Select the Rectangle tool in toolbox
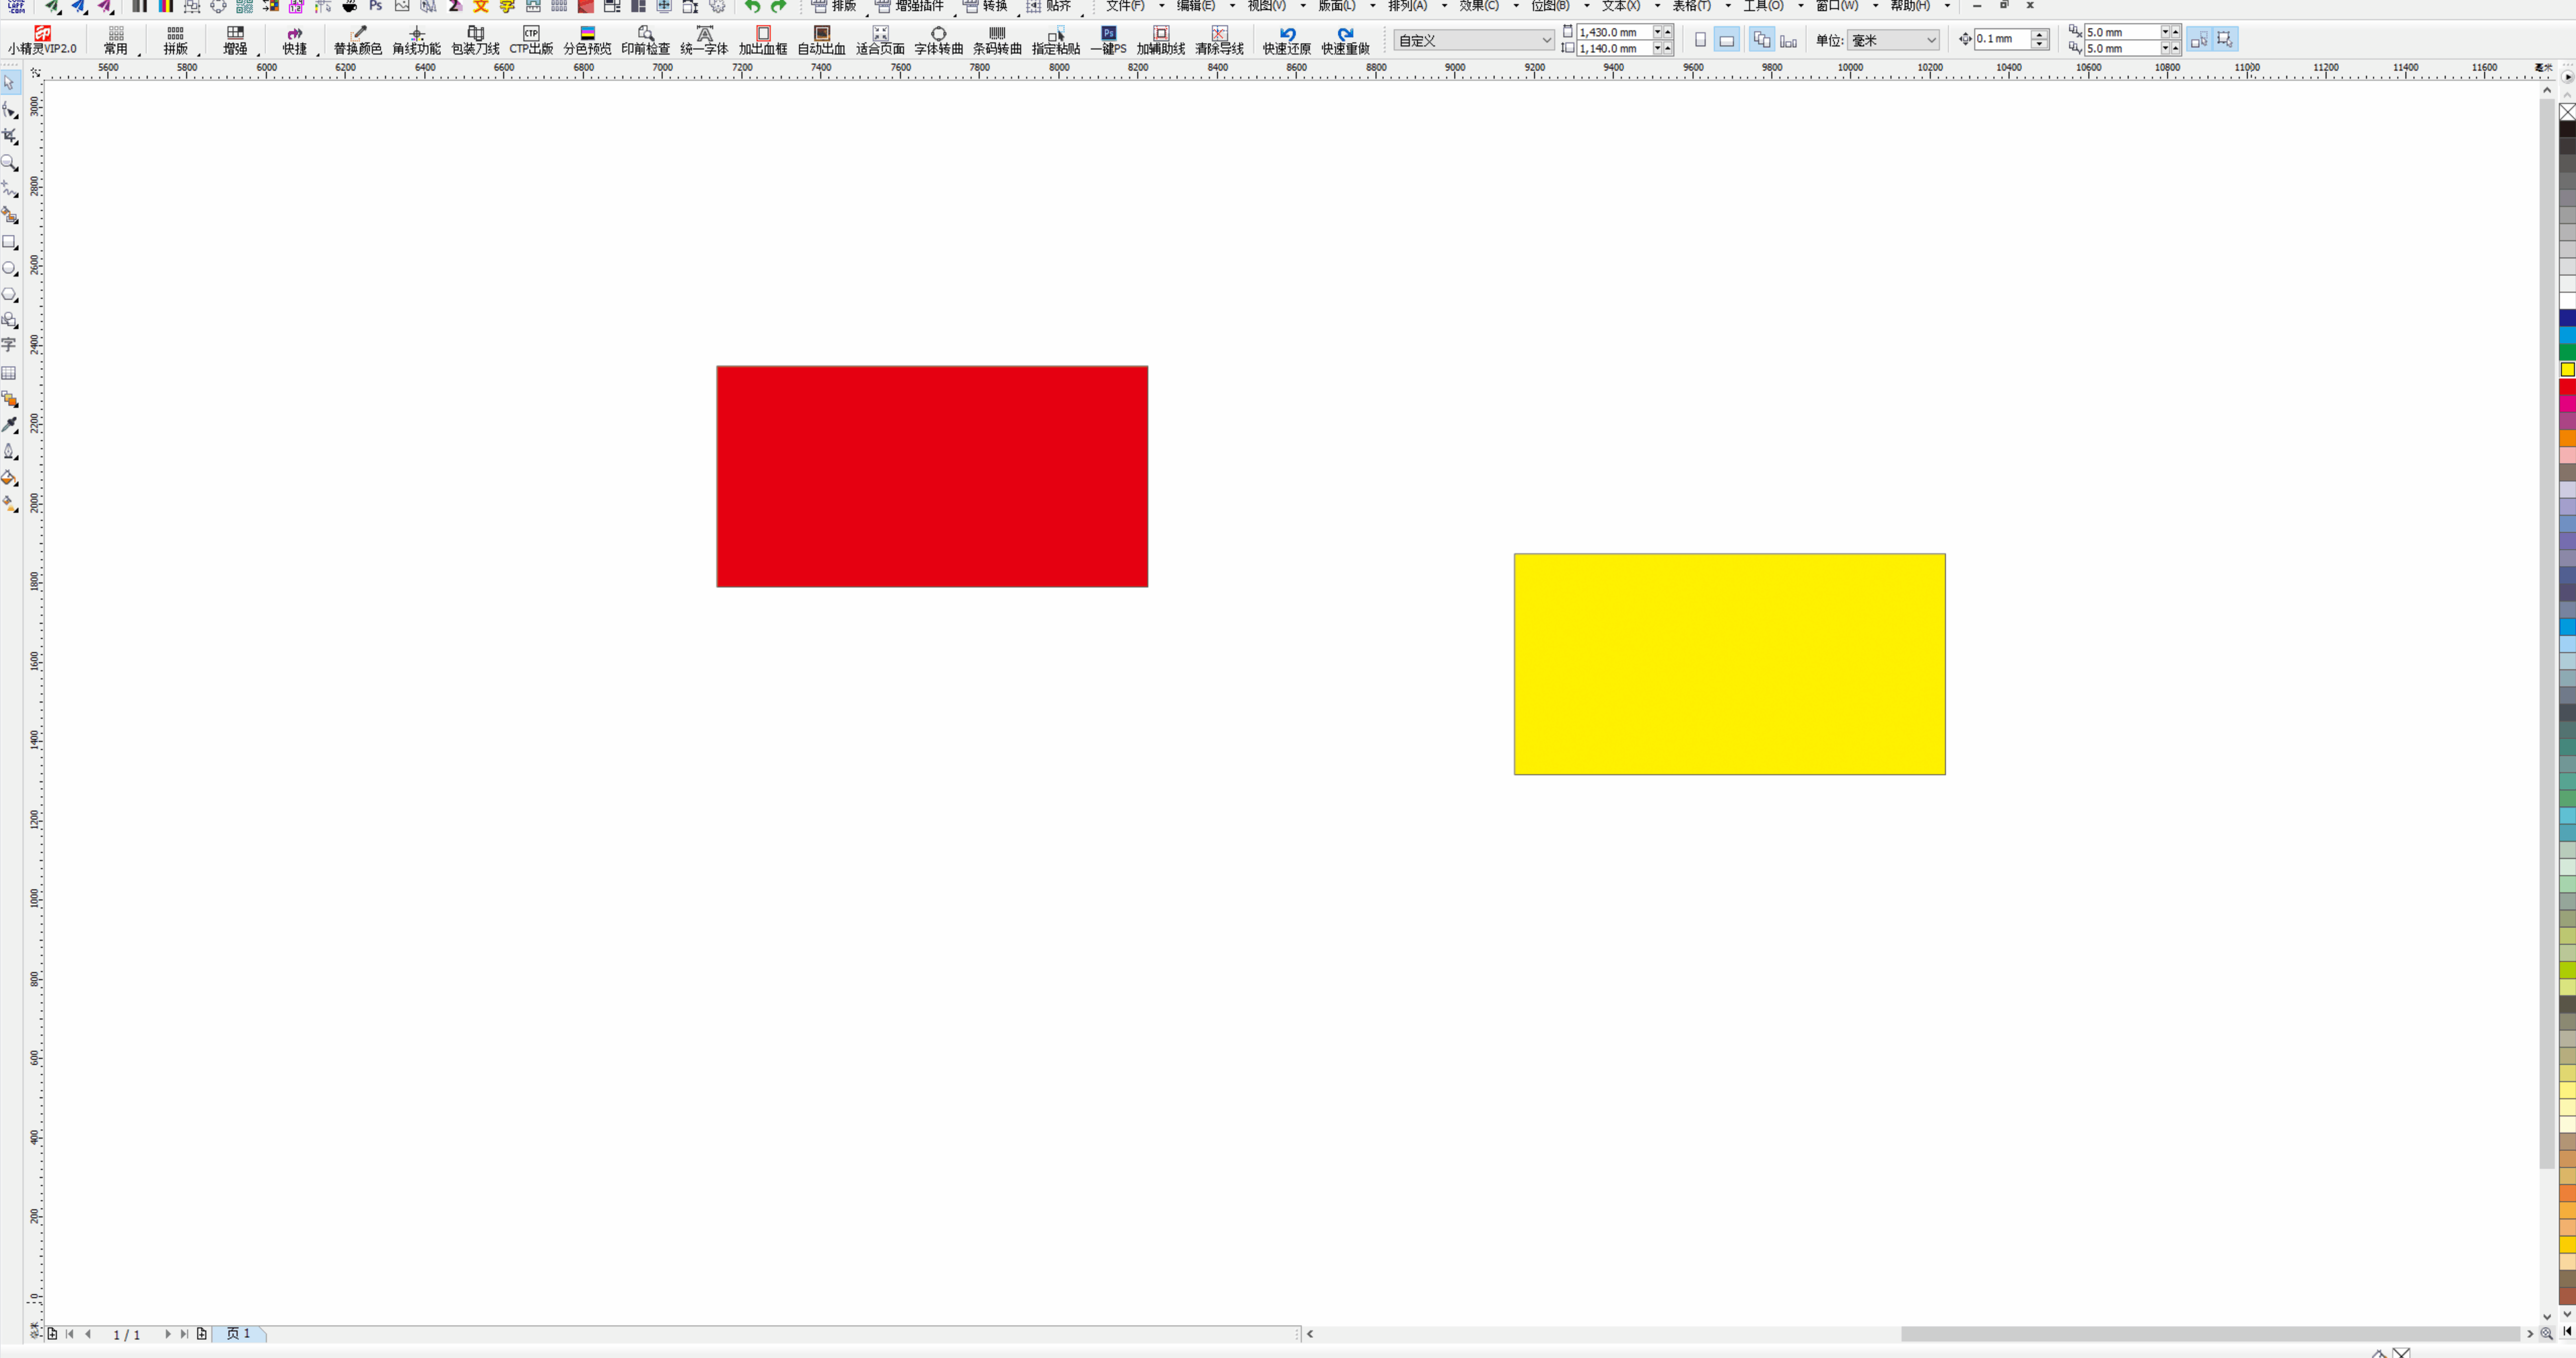The image size is (2576, 1358). coord(9,242)
